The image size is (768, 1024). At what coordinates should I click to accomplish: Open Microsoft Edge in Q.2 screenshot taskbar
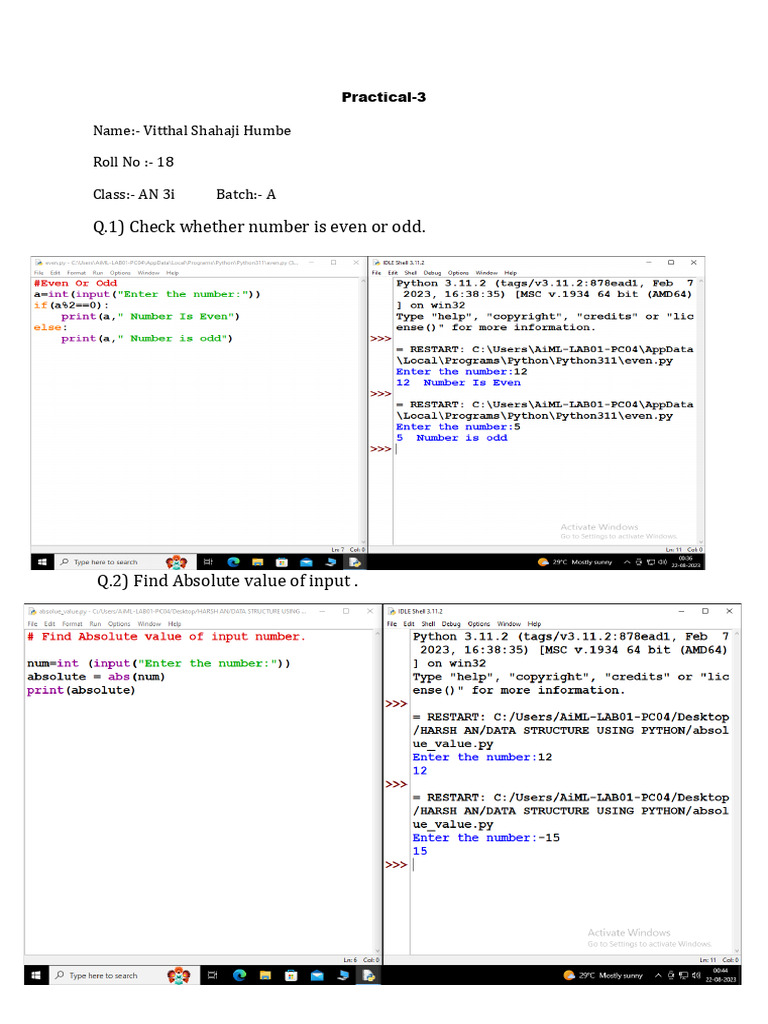(x=239, y=975)
